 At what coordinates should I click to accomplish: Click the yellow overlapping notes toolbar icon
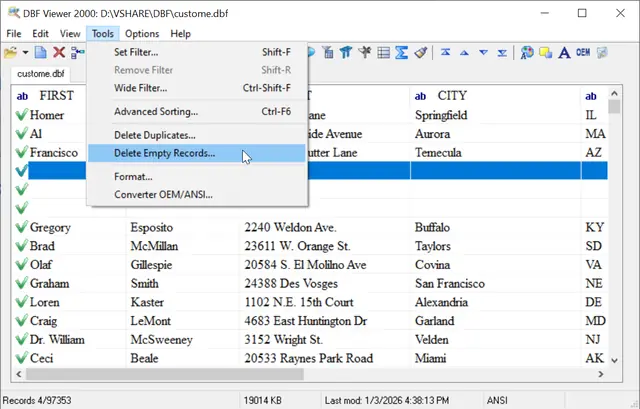(545, 52)
